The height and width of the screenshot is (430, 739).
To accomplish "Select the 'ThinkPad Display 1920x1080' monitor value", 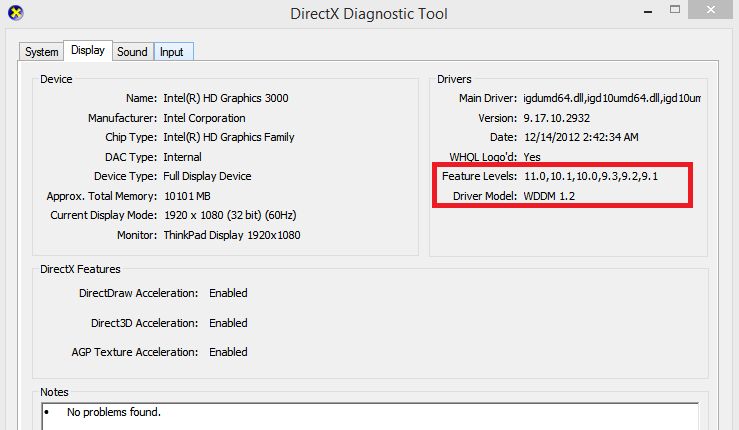I will (x=231, y=235).
